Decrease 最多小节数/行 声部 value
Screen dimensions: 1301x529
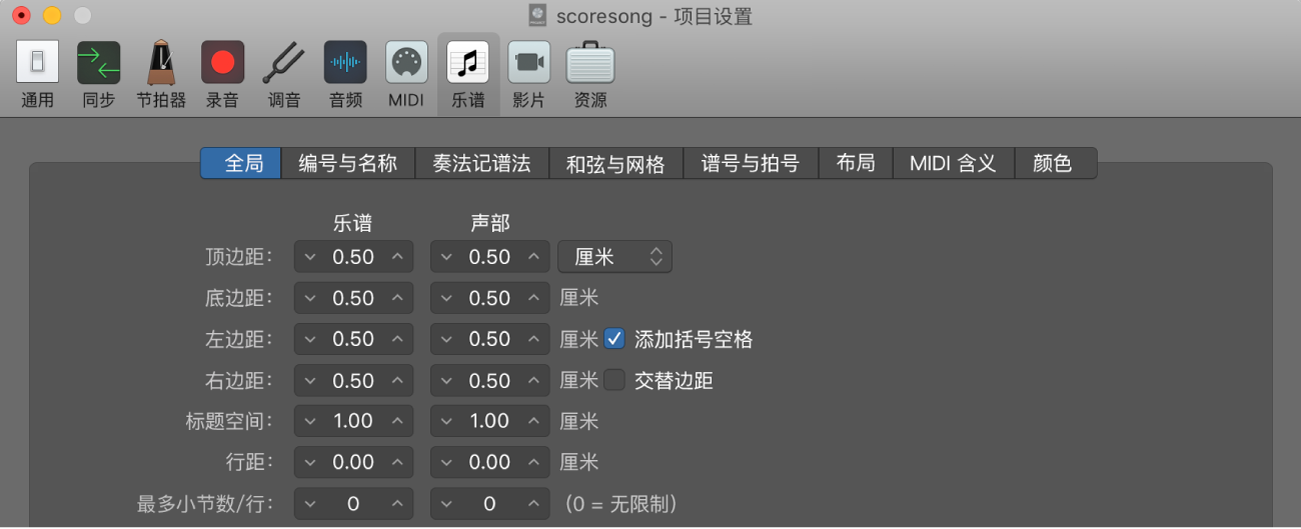click(446, 504)
